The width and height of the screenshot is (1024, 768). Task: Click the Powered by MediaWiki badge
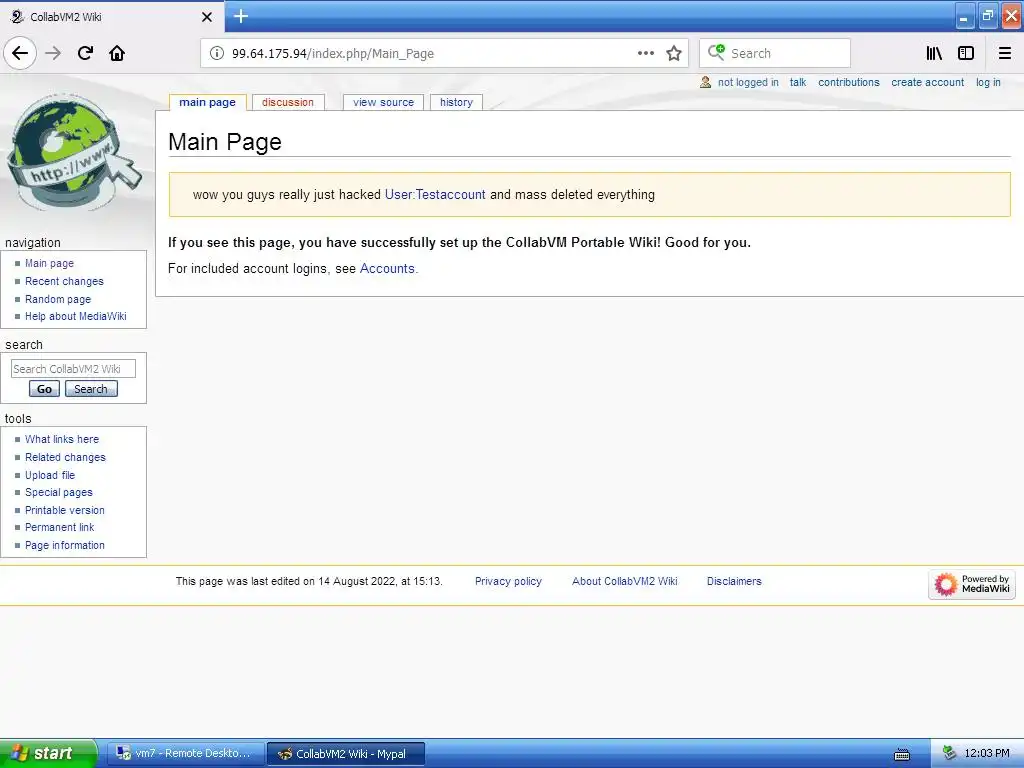click(x=972, y=584)
